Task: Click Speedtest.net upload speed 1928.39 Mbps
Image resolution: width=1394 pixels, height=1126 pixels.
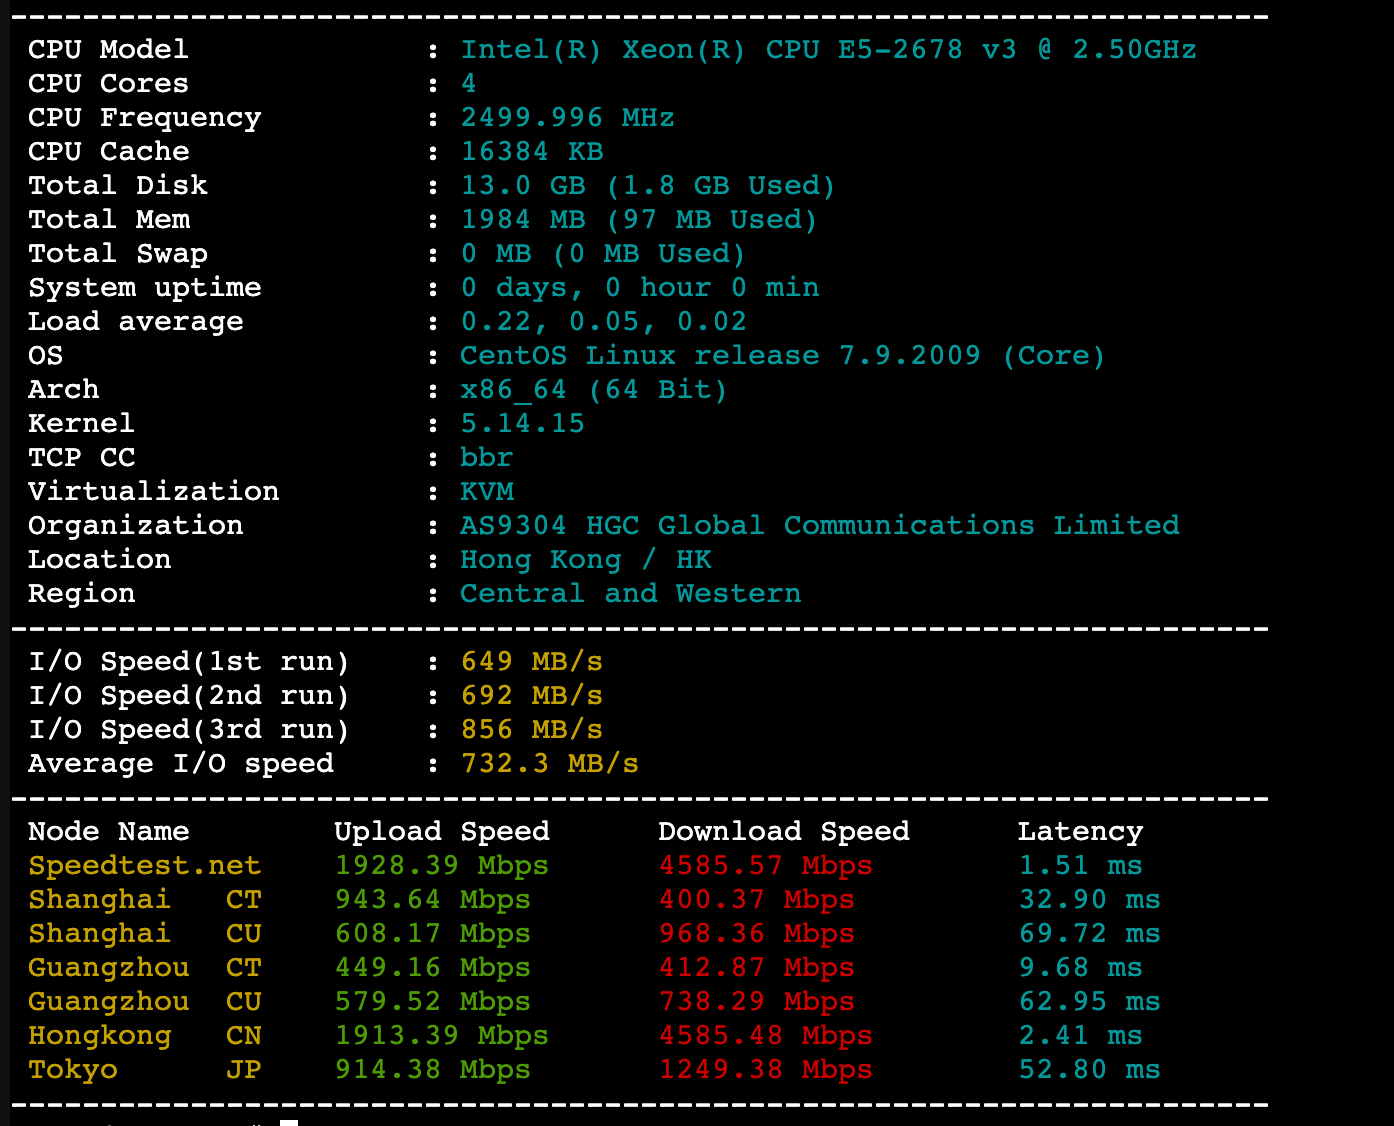Action: (441, 866)
